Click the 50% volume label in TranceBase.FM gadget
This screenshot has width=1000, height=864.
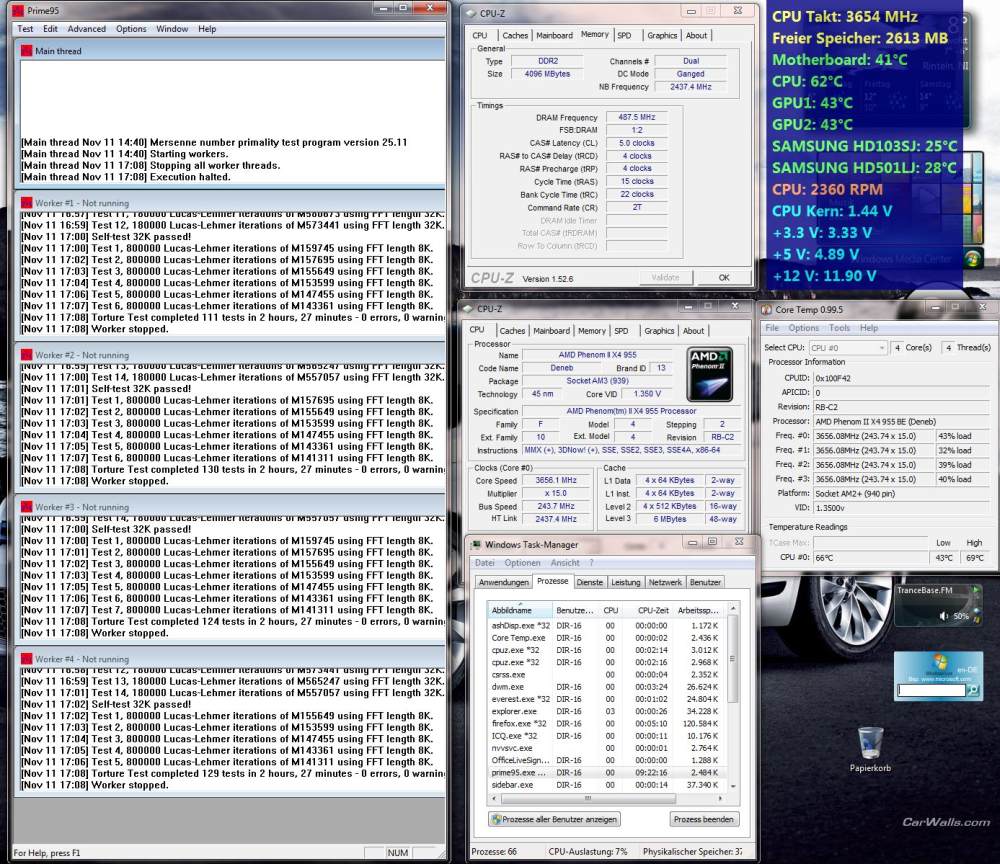point(960,616)
